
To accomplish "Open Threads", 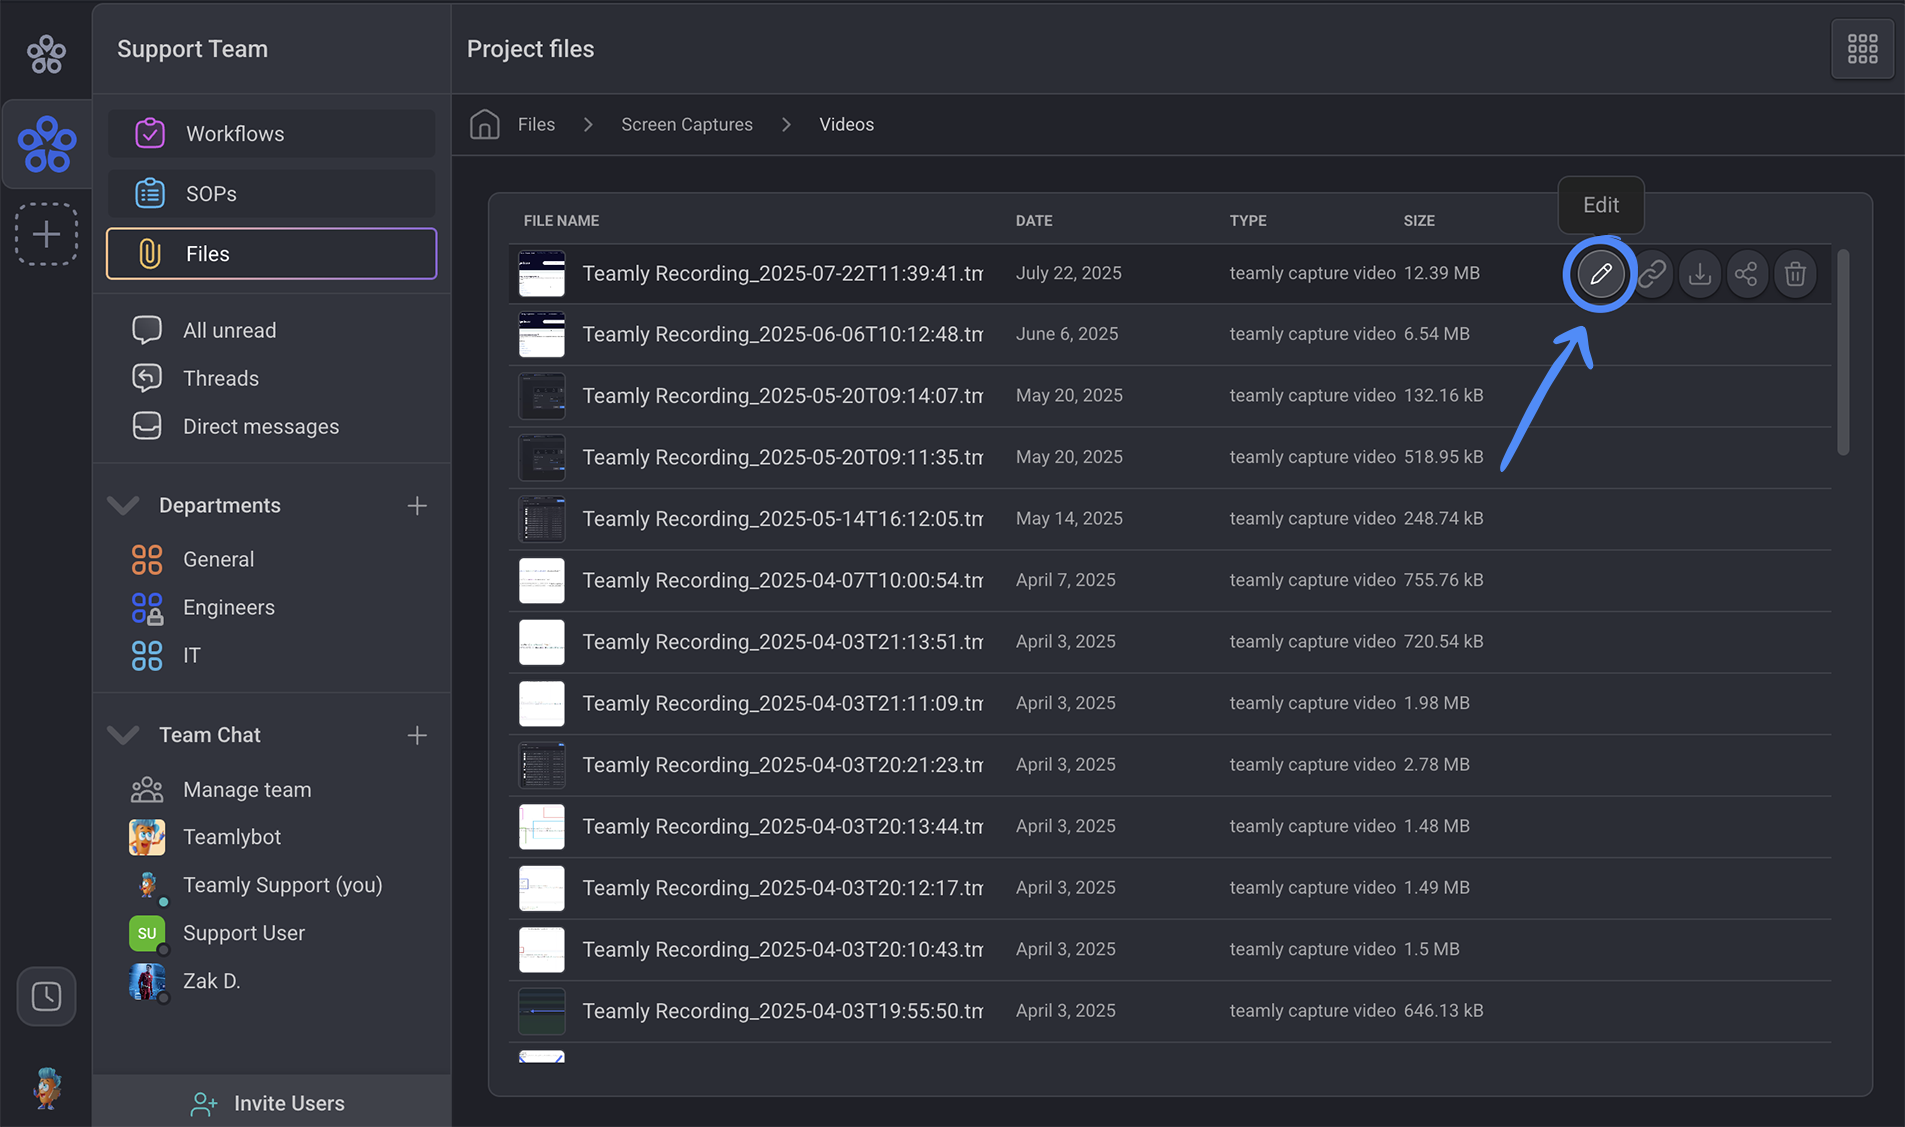I will pyautogui.click(x=220, y=378).
